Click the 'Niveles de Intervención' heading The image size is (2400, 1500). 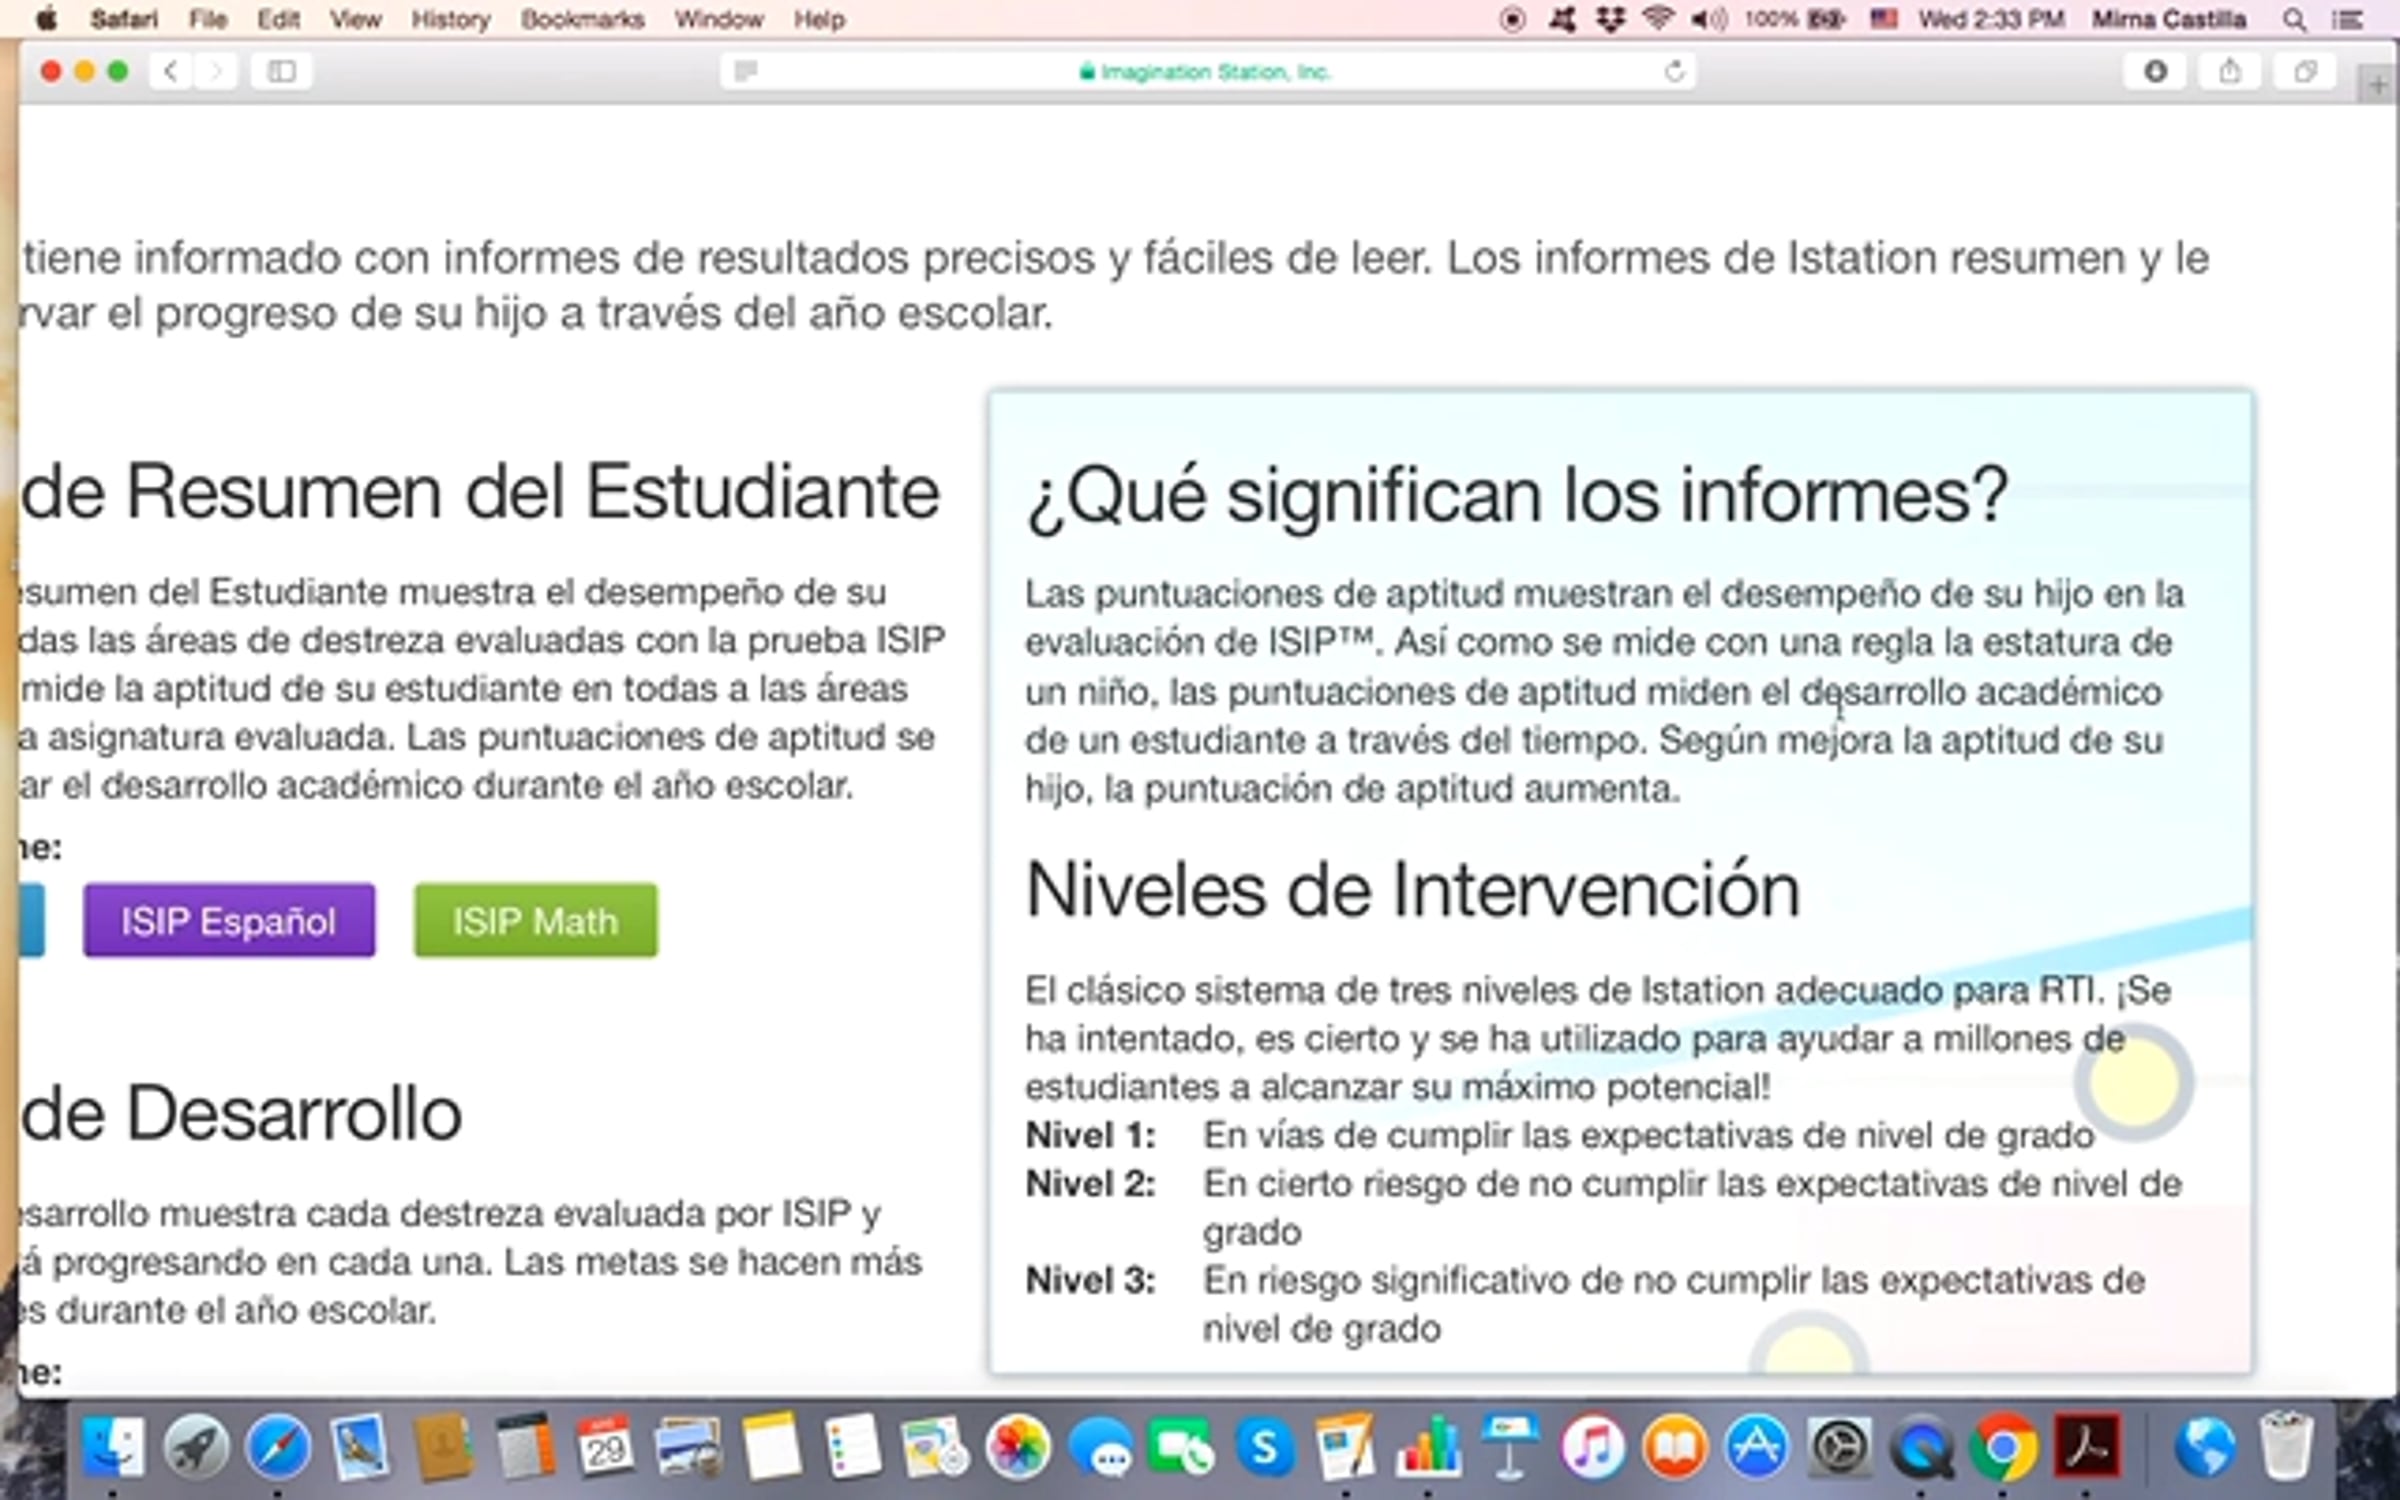[1413, 889]
